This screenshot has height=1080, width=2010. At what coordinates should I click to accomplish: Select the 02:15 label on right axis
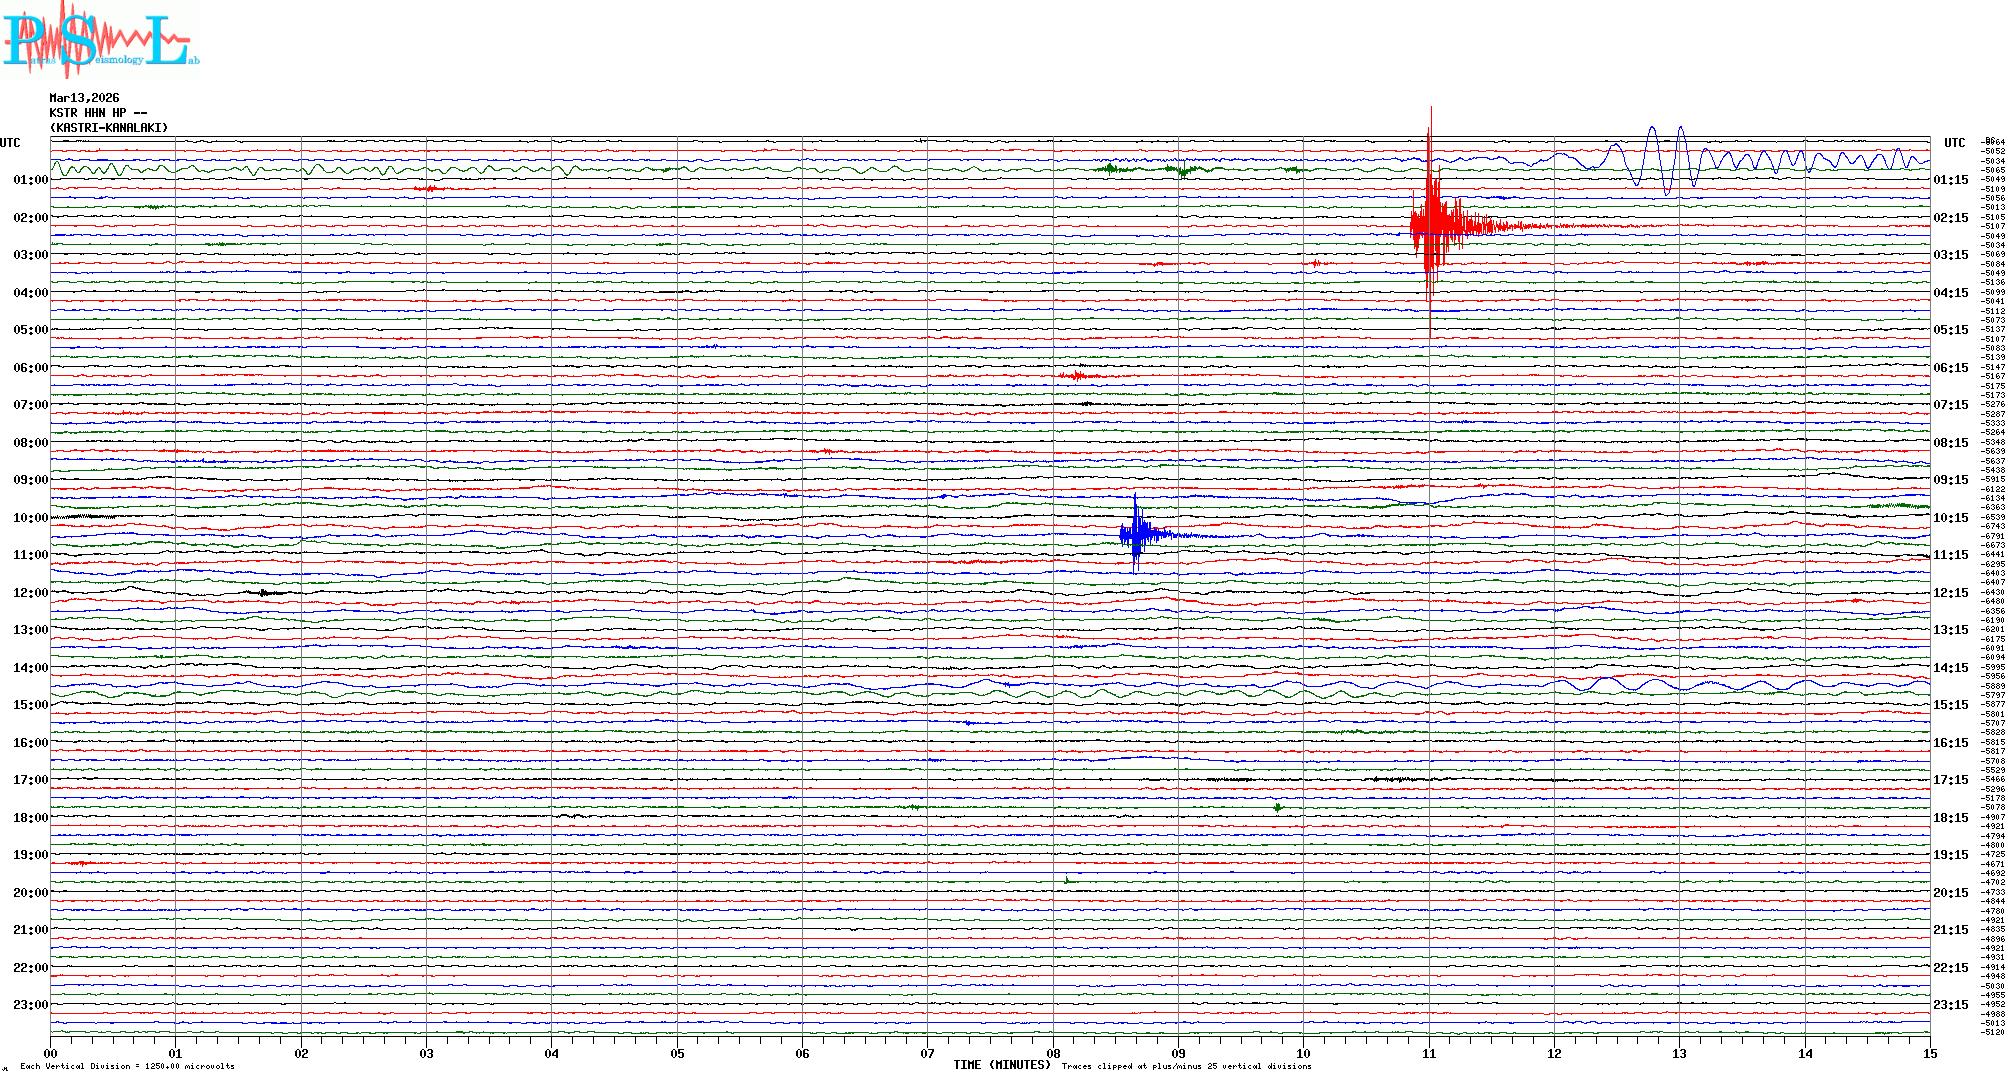(x=1950, y=218)
